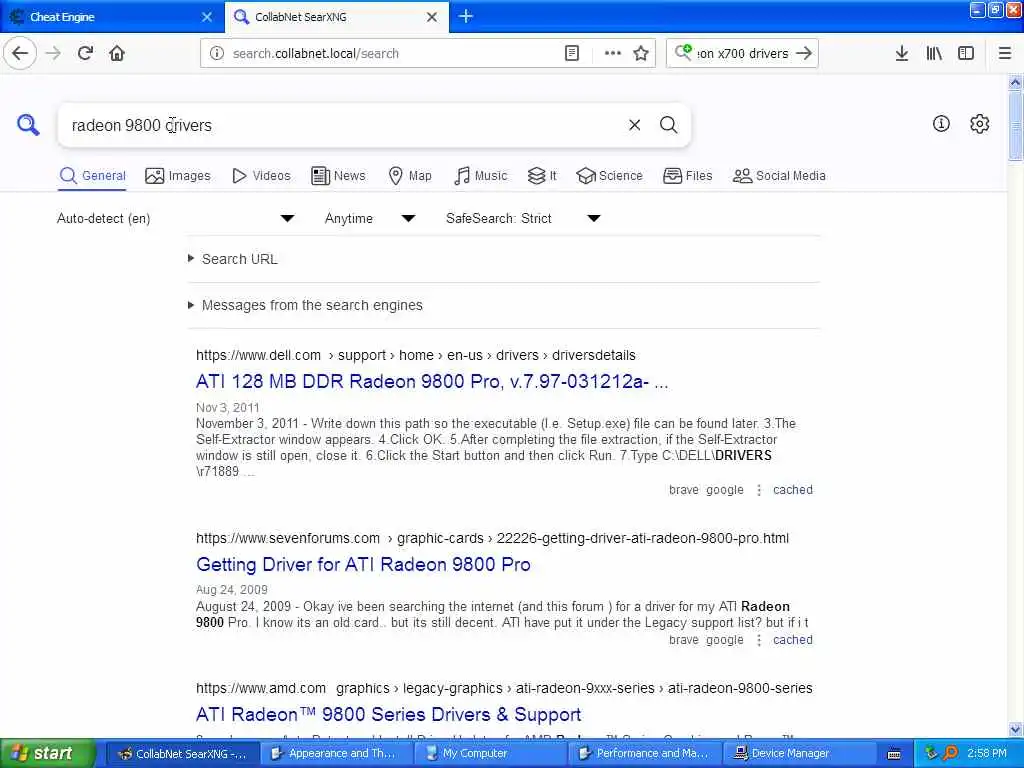This screenshot has height=768, width=1024.
Task: Switch to the Images category
Action: [178, 176]
